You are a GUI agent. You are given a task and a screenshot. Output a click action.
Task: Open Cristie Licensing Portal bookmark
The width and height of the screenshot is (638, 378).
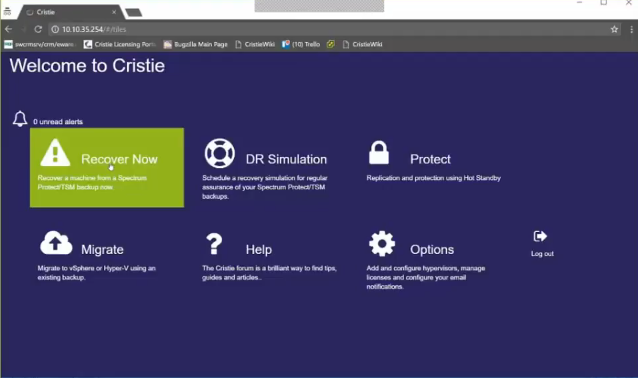[x=120, y=44]
